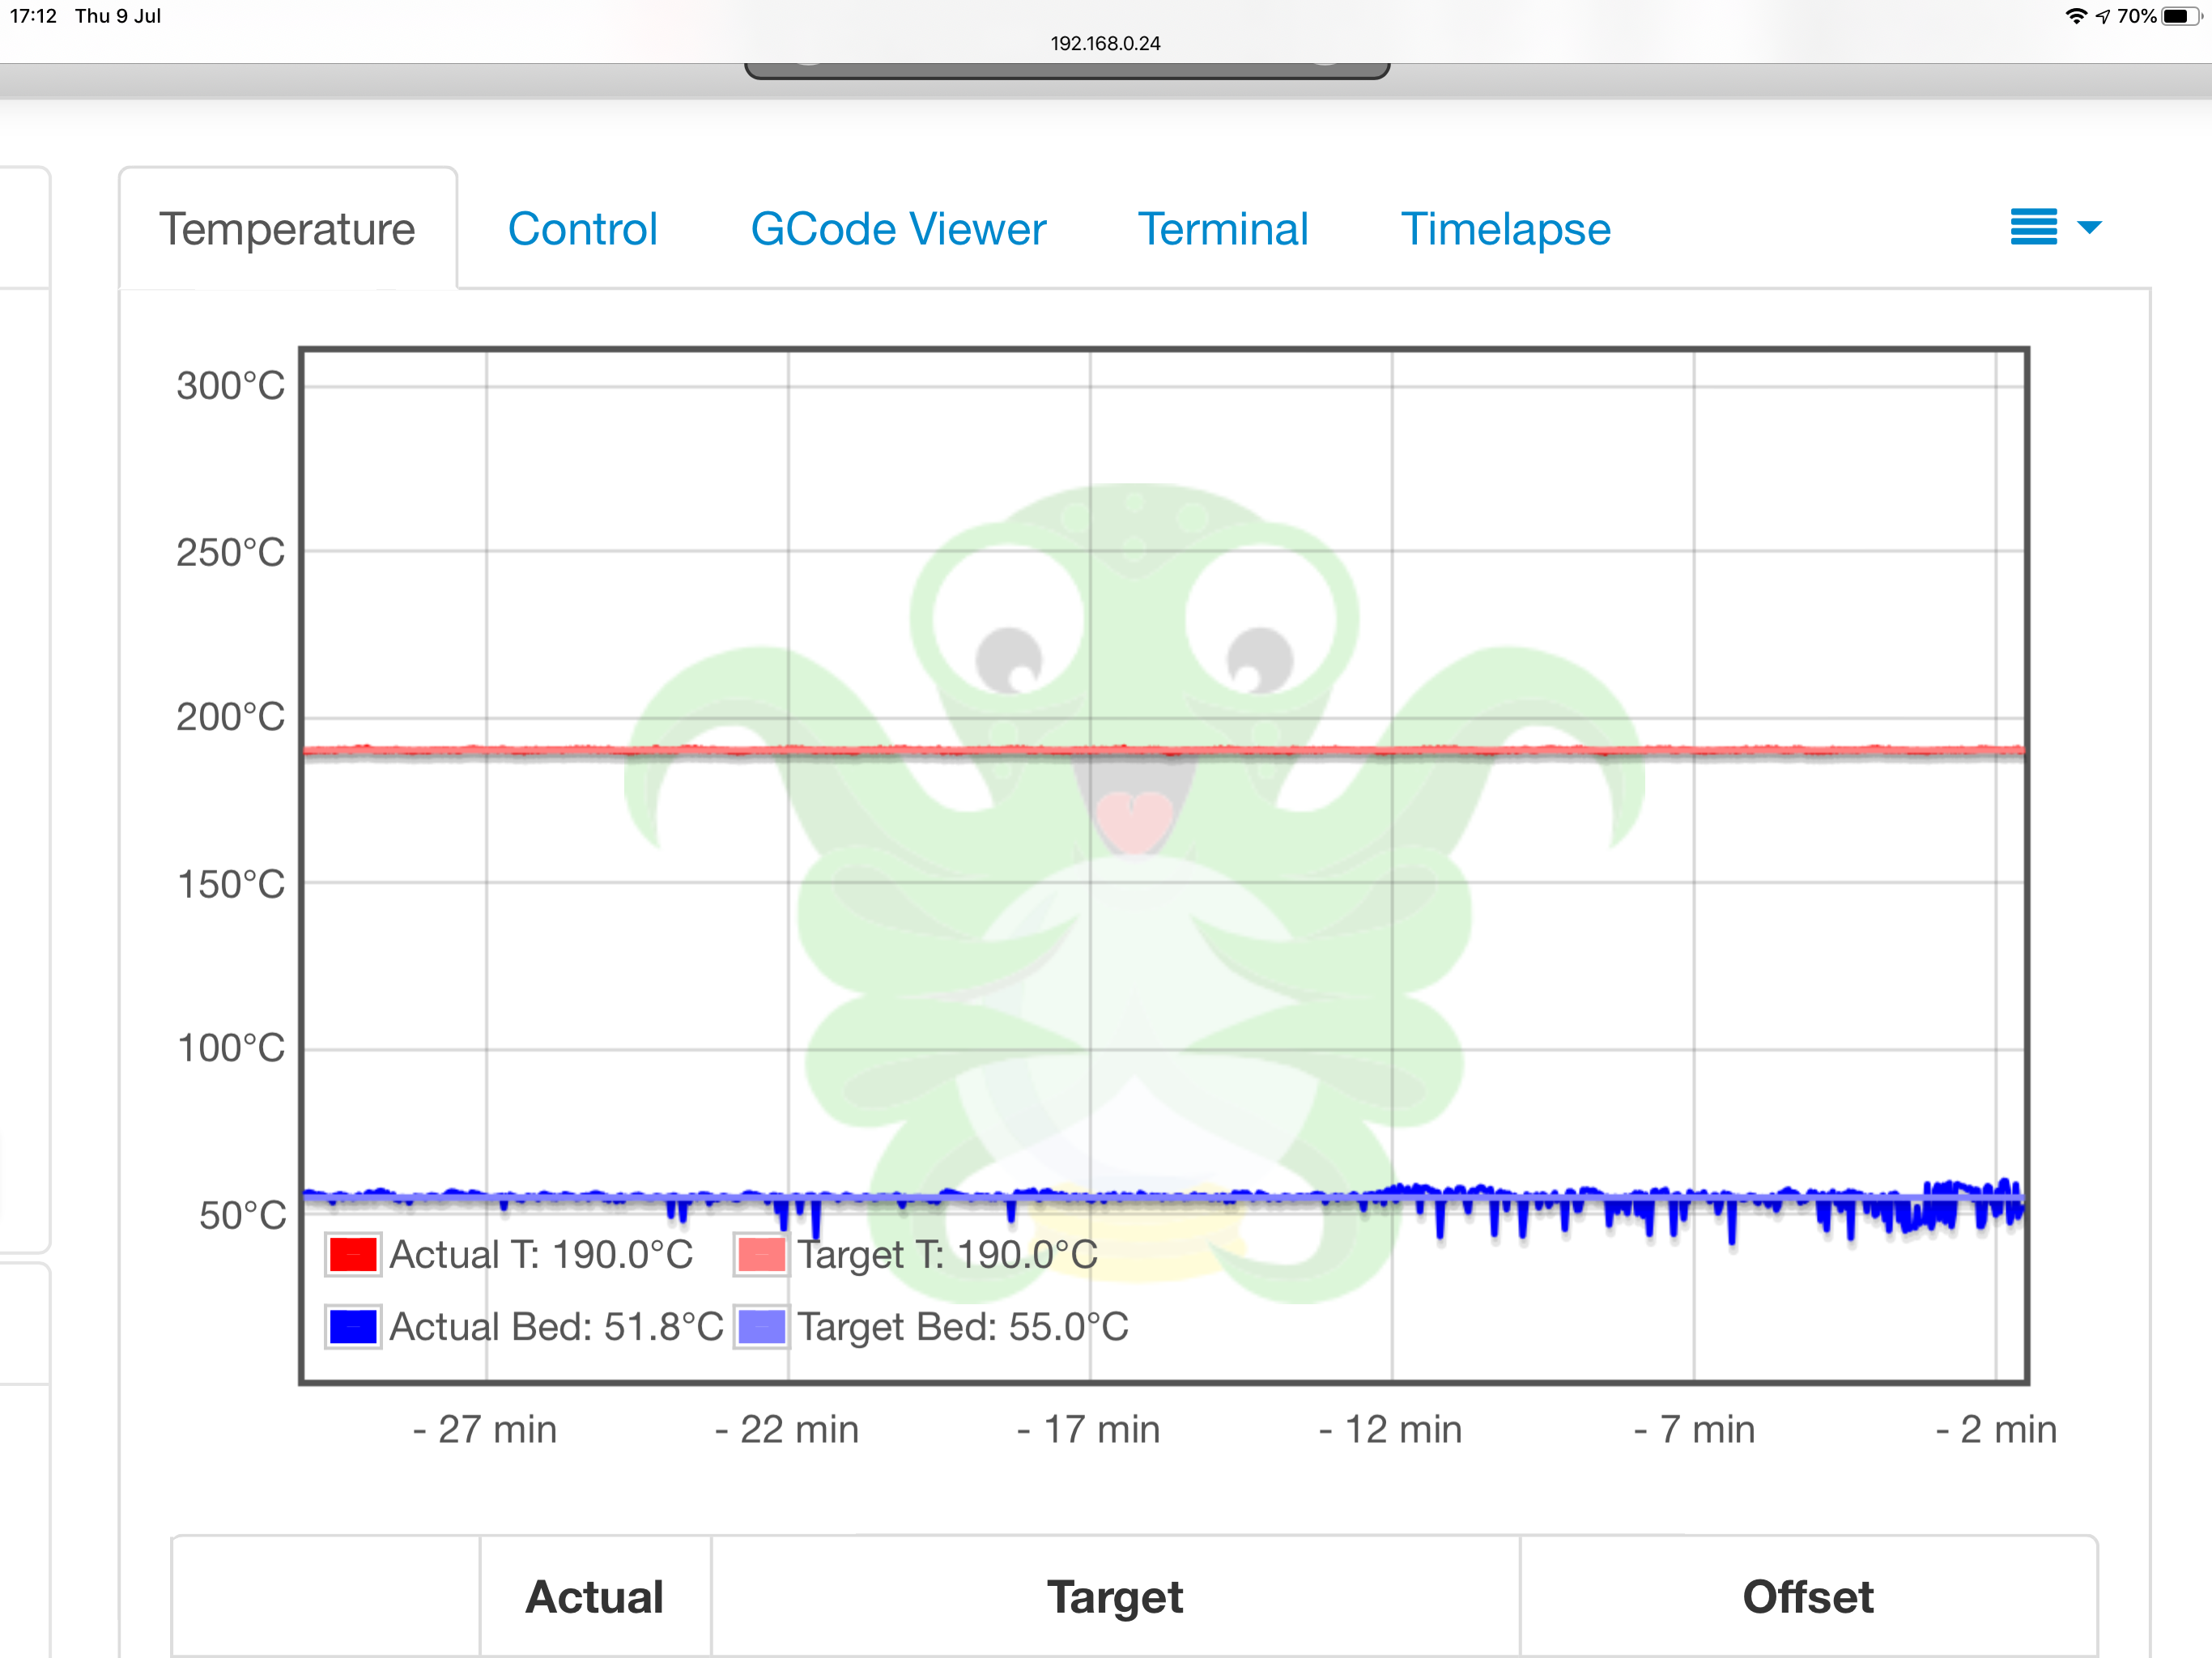Image resolution: width=2212 pixels, height=1658 pixels.
Task: Click the 'Actual Bed: 51.8°C' legend label
Action: tap(556, 1327)
